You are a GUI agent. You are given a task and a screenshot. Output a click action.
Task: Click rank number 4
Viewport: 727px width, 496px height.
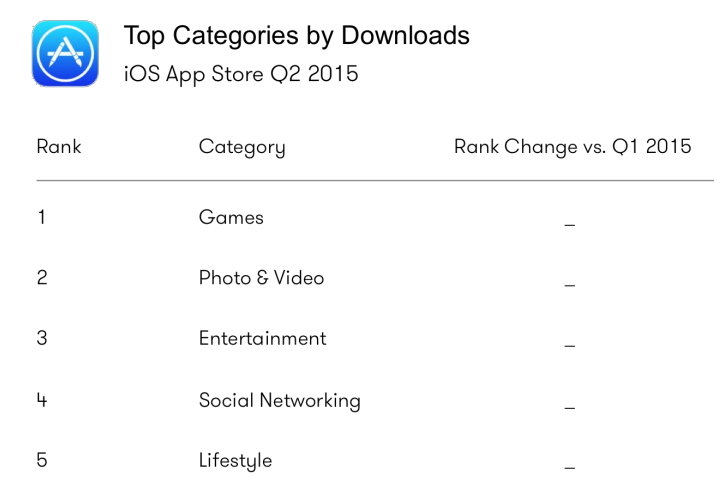pos(42,400)
